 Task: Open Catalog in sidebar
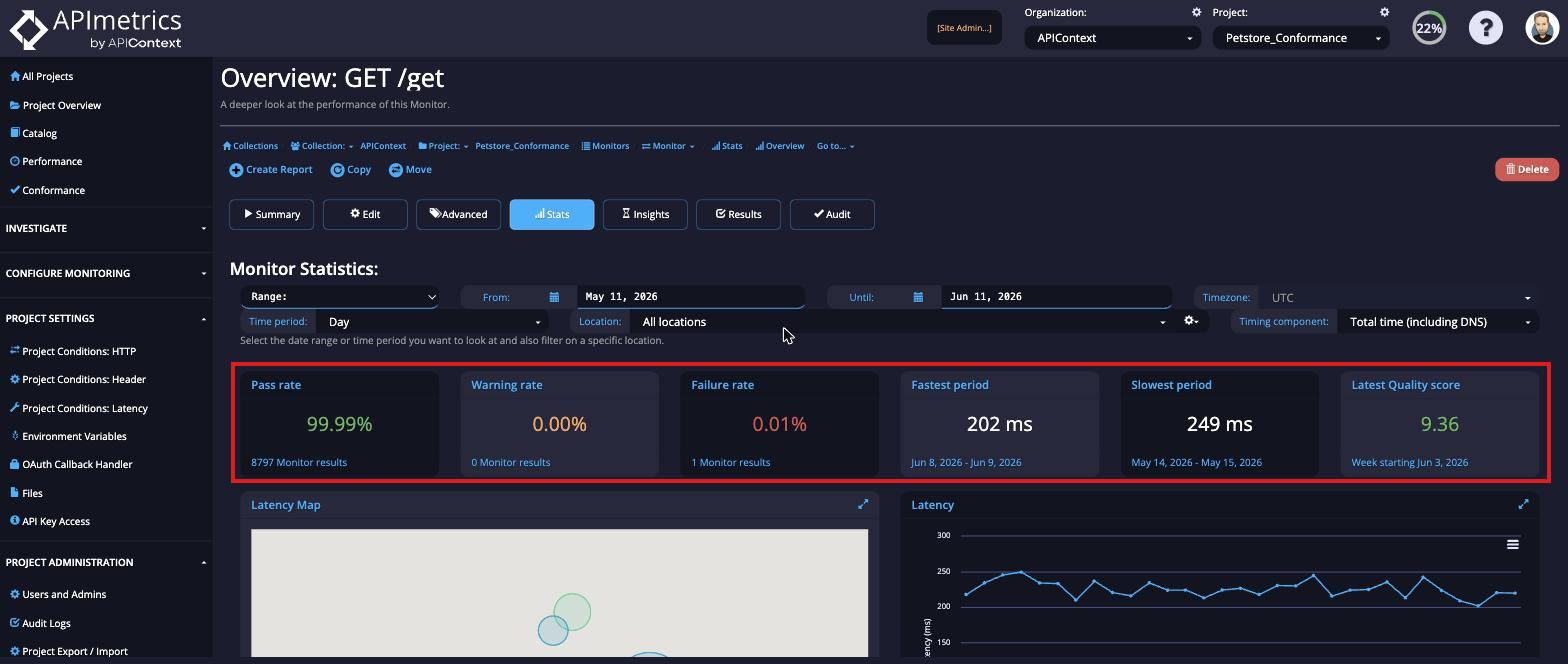tap(33, 133)
